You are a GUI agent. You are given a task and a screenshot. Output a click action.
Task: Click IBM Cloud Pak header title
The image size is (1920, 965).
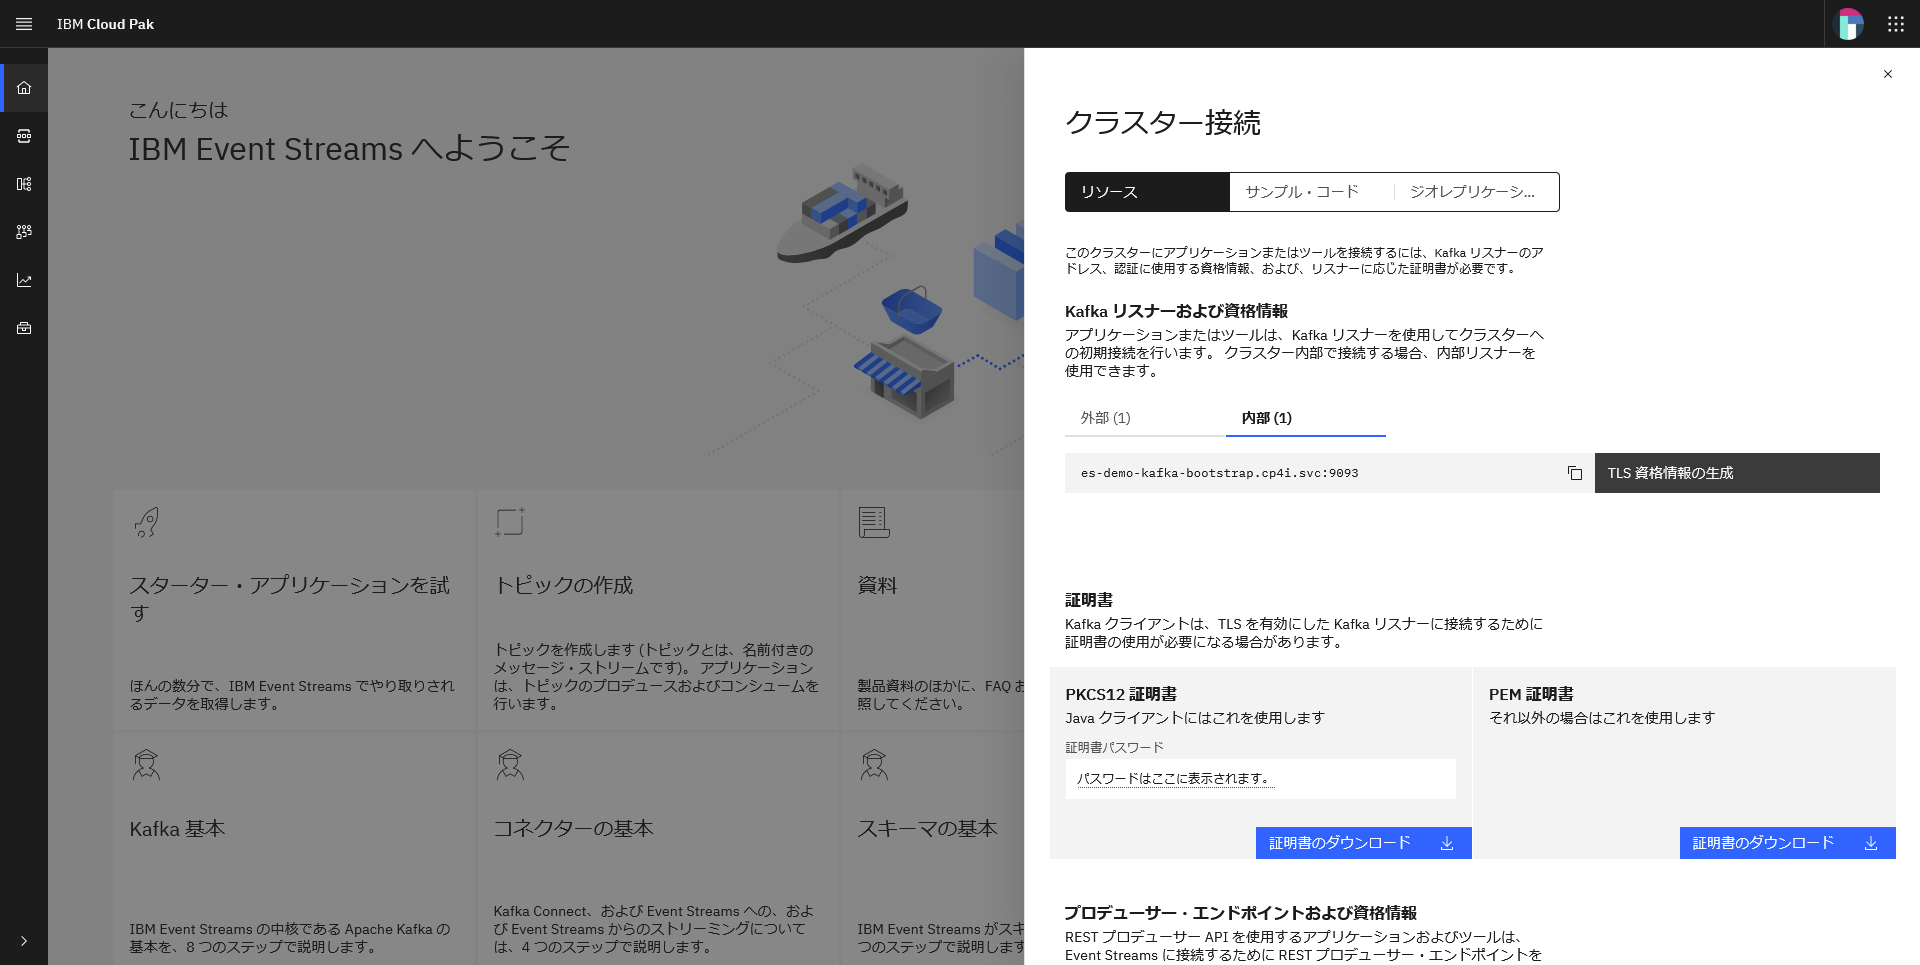105,24
